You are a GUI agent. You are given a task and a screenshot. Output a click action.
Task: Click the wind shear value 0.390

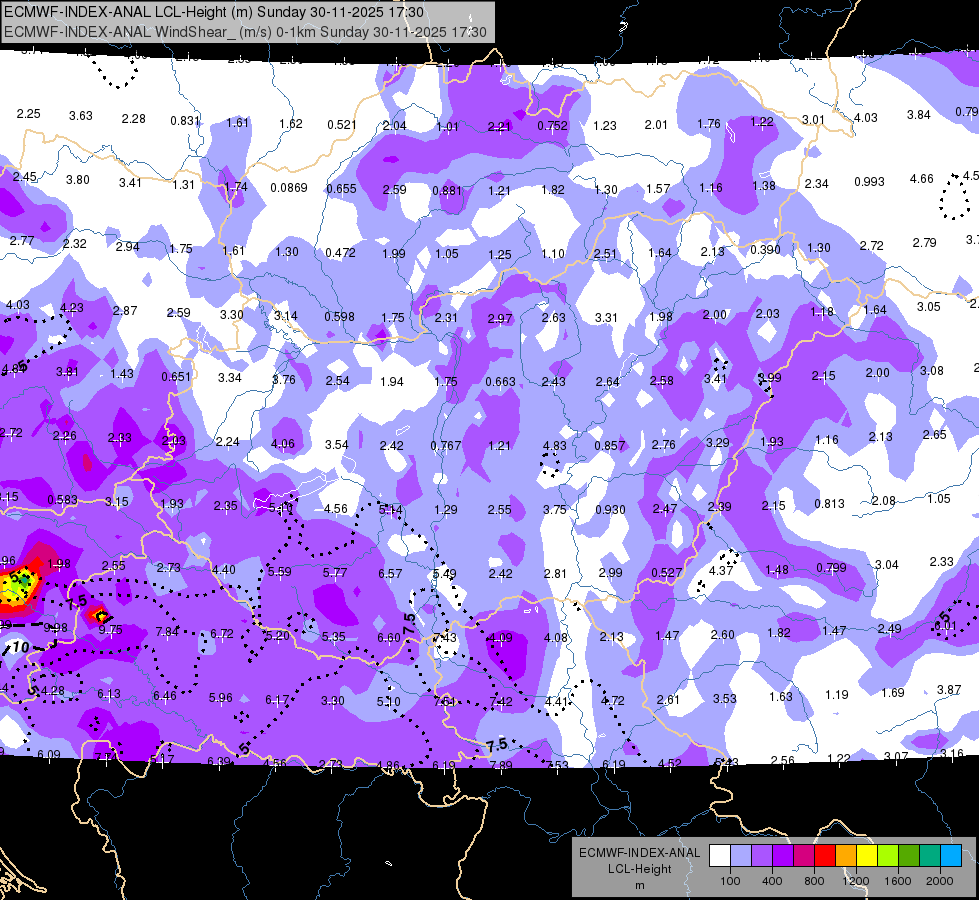765,250
